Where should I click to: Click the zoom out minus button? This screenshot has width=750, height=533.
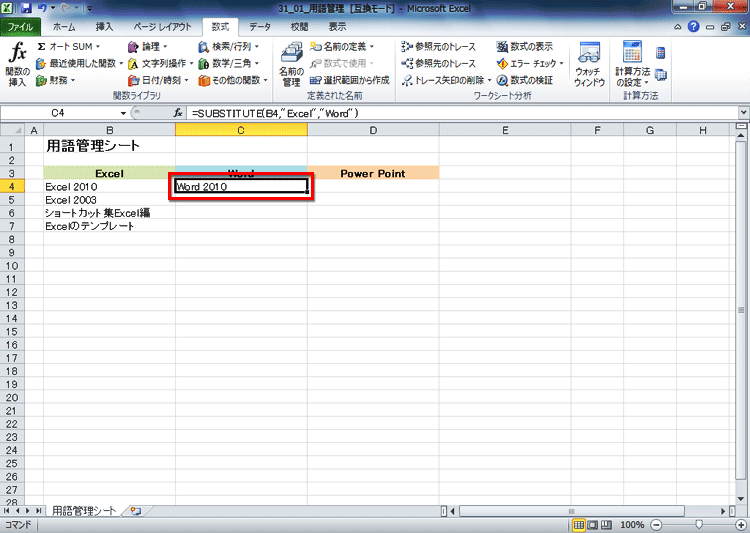pyautogui.click(x=657, y=525)
